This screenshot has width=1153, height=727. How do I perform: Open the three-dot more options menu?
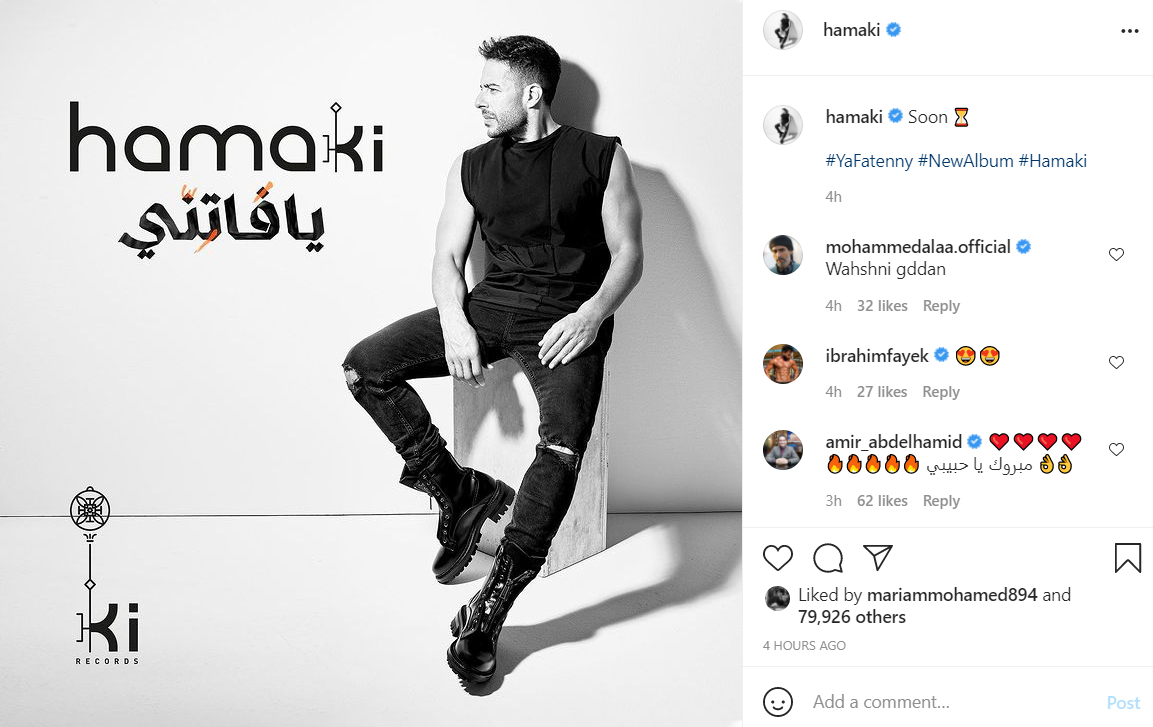(x=1129, y=31)
